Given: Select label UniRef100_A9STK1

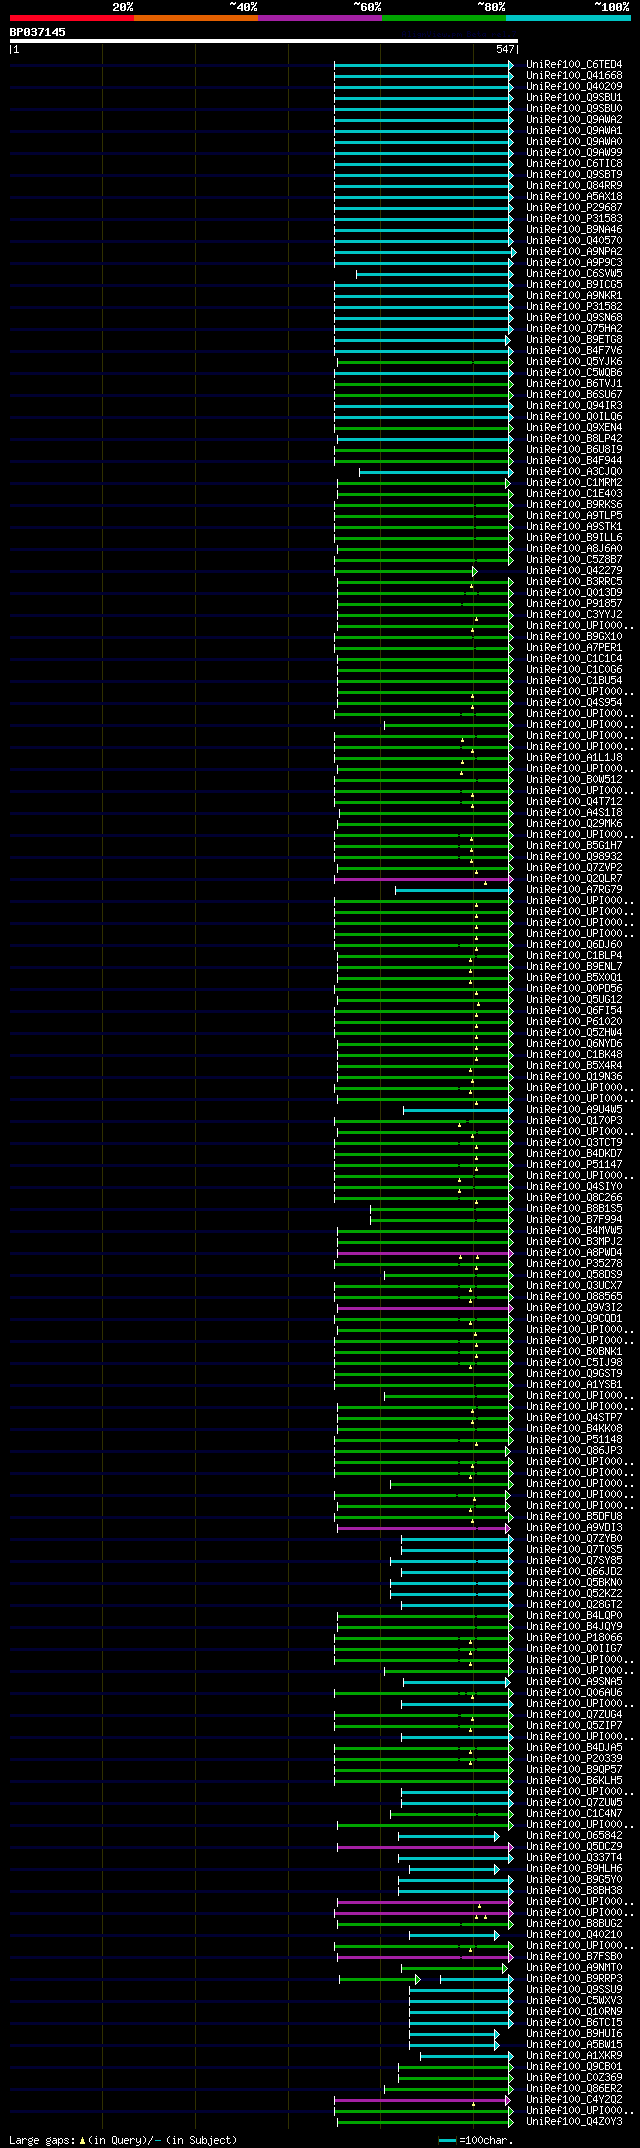Looking at the screenshot, I should coord(574,526).
